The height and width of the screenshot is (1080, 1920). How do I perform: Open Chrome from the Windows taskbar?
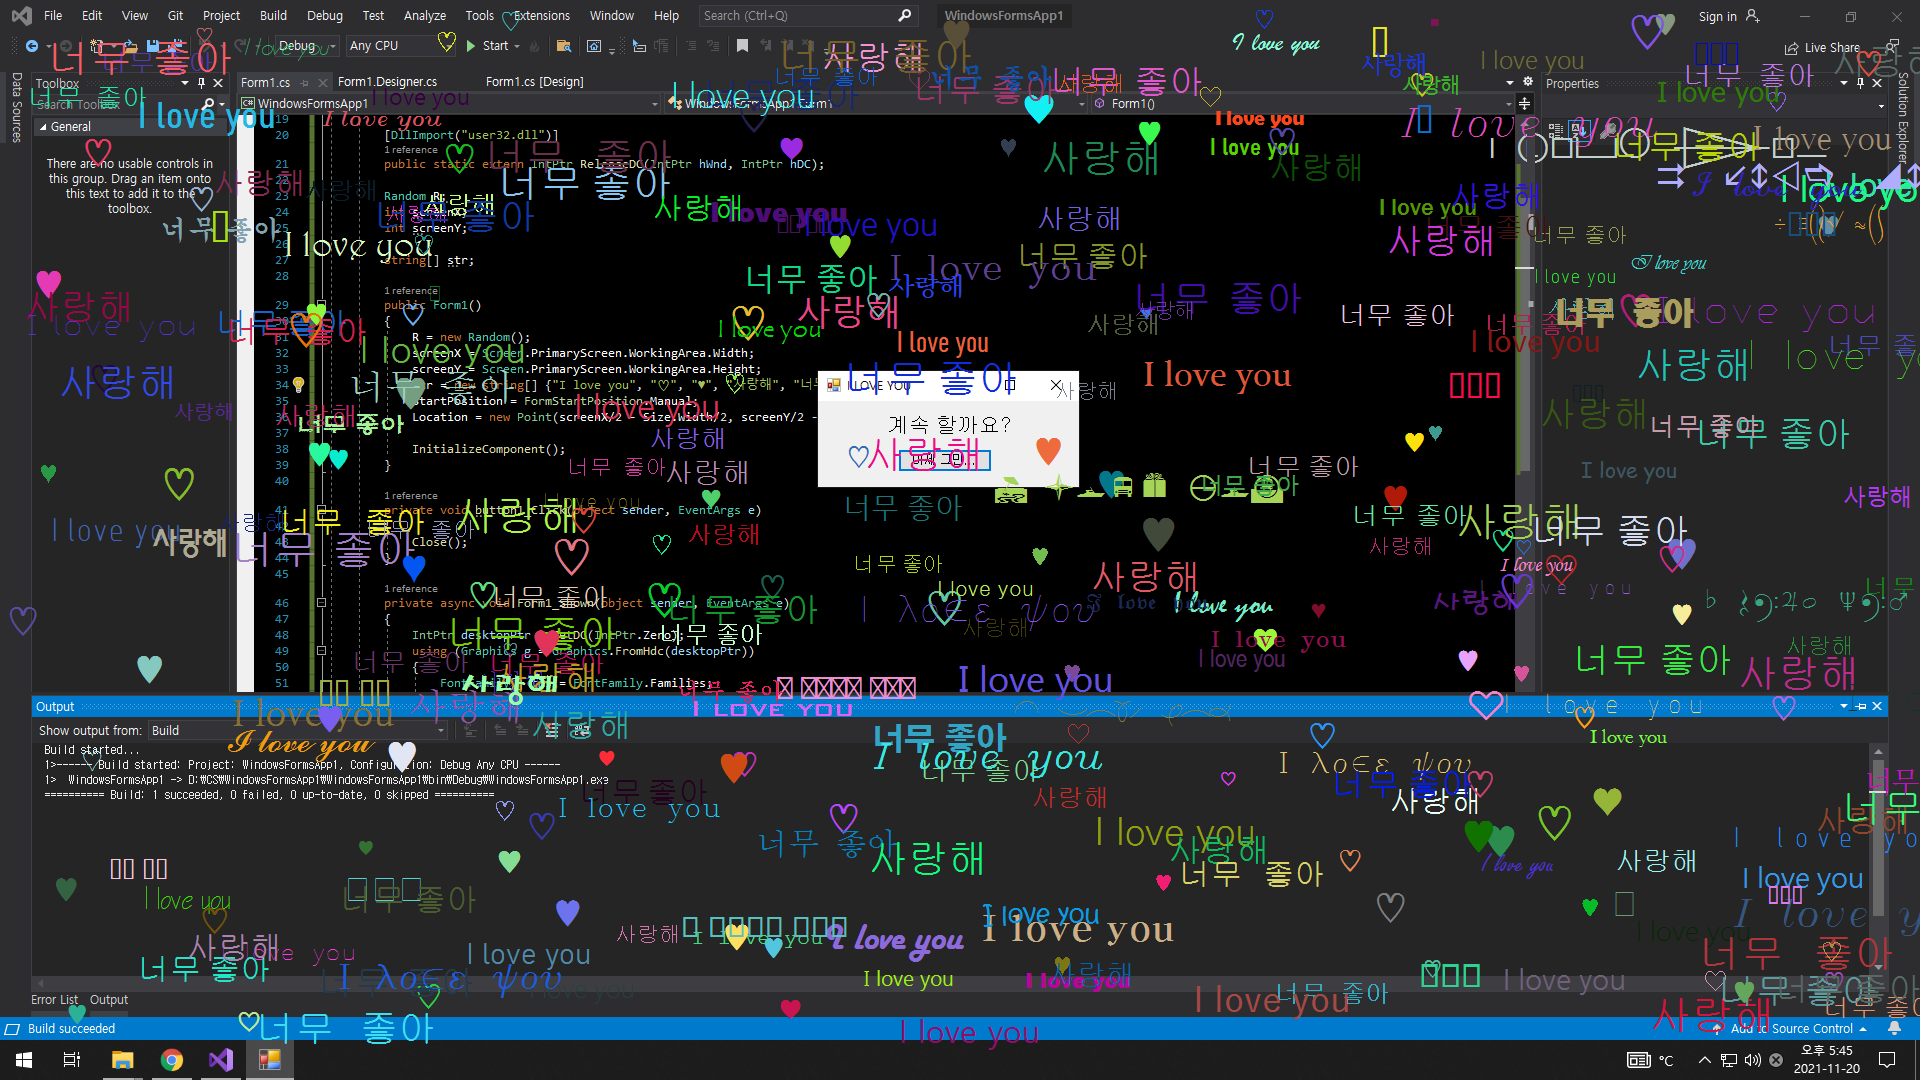tap(172, 1060)
